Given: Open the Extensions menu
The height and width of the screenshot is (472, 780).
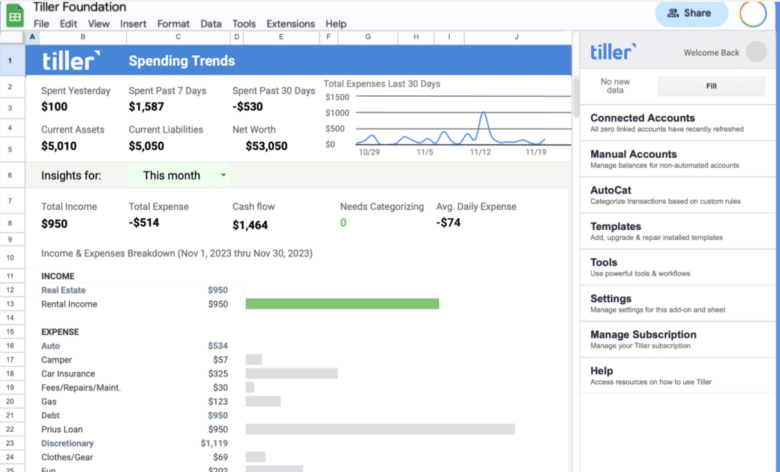Looking at the screenshot, I should click(x=290, y=23).
